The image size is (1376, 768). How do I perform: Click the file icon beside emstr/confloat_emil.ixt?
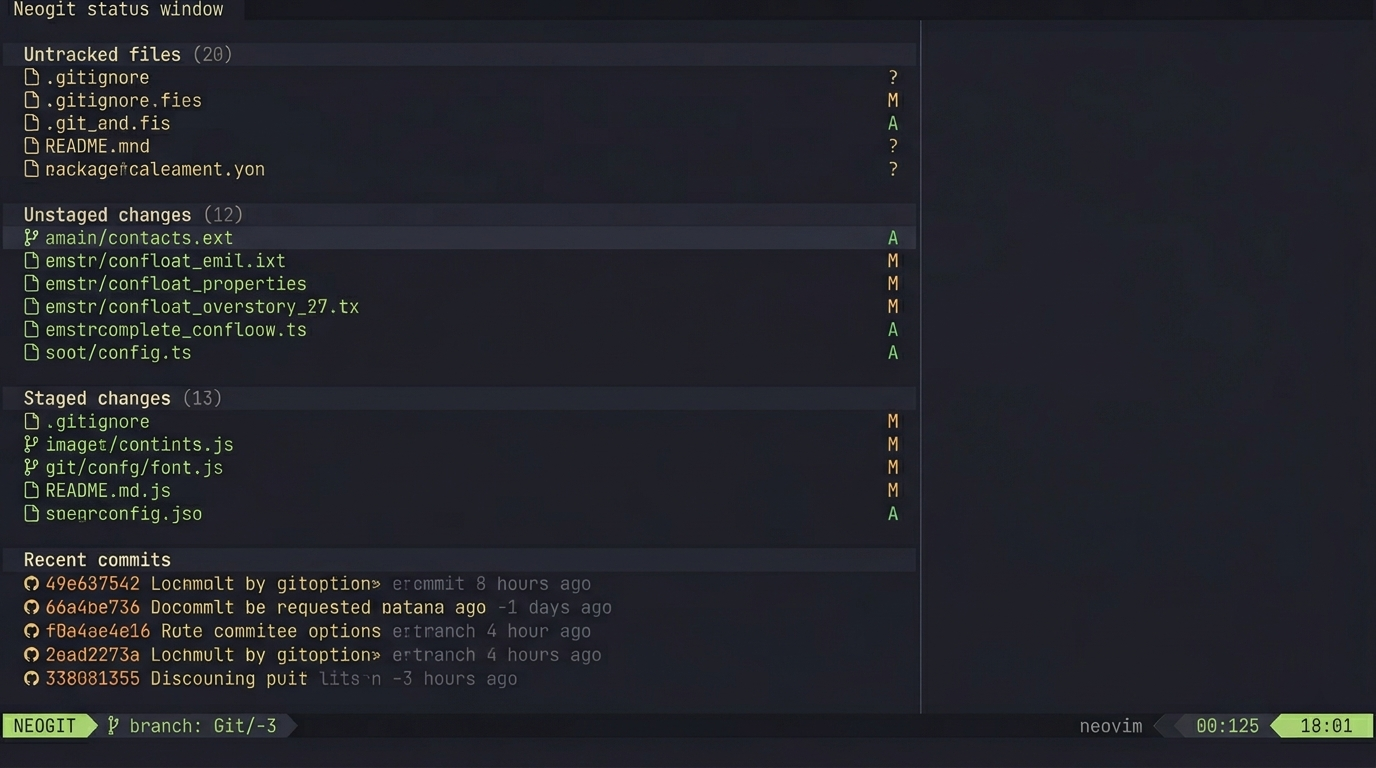pyautogui.click(x=31, y=261)
